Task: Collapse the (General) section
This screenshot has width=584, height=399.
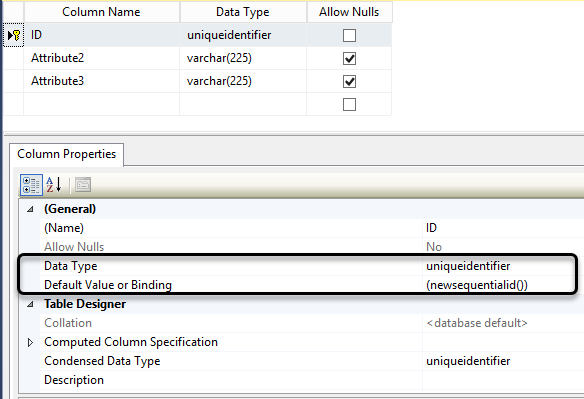Action: point(30,209)
